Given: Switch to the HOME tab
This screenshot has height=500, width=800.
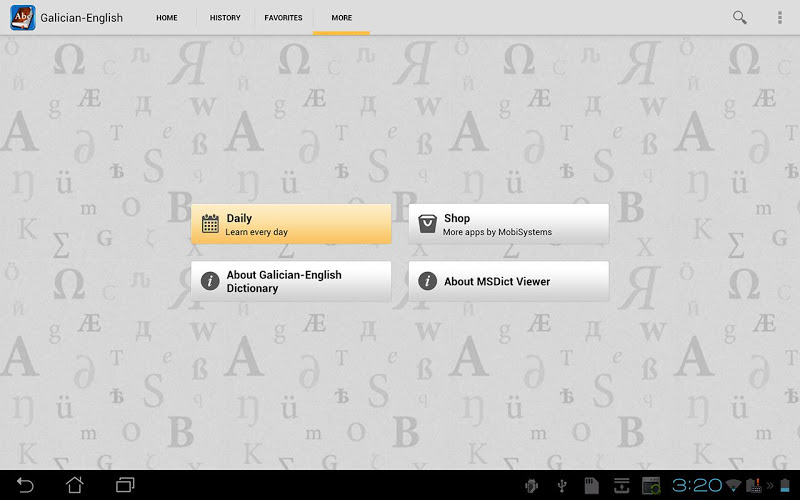Looking at the screenshot, I should tap(167, 18).
